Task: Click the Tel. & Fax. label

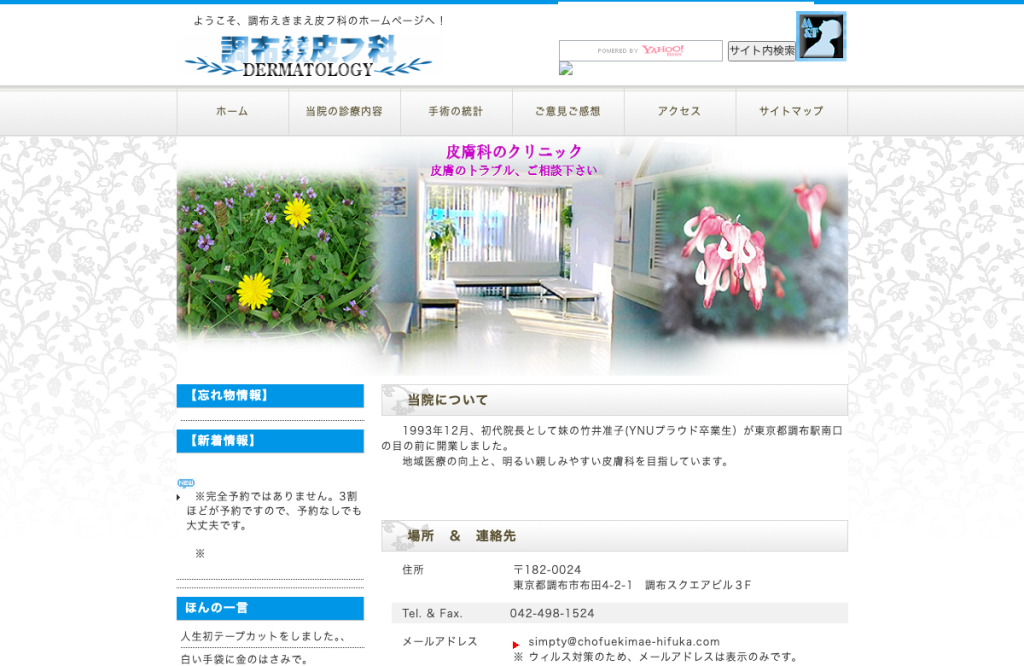Action: [x=432, y=614]
